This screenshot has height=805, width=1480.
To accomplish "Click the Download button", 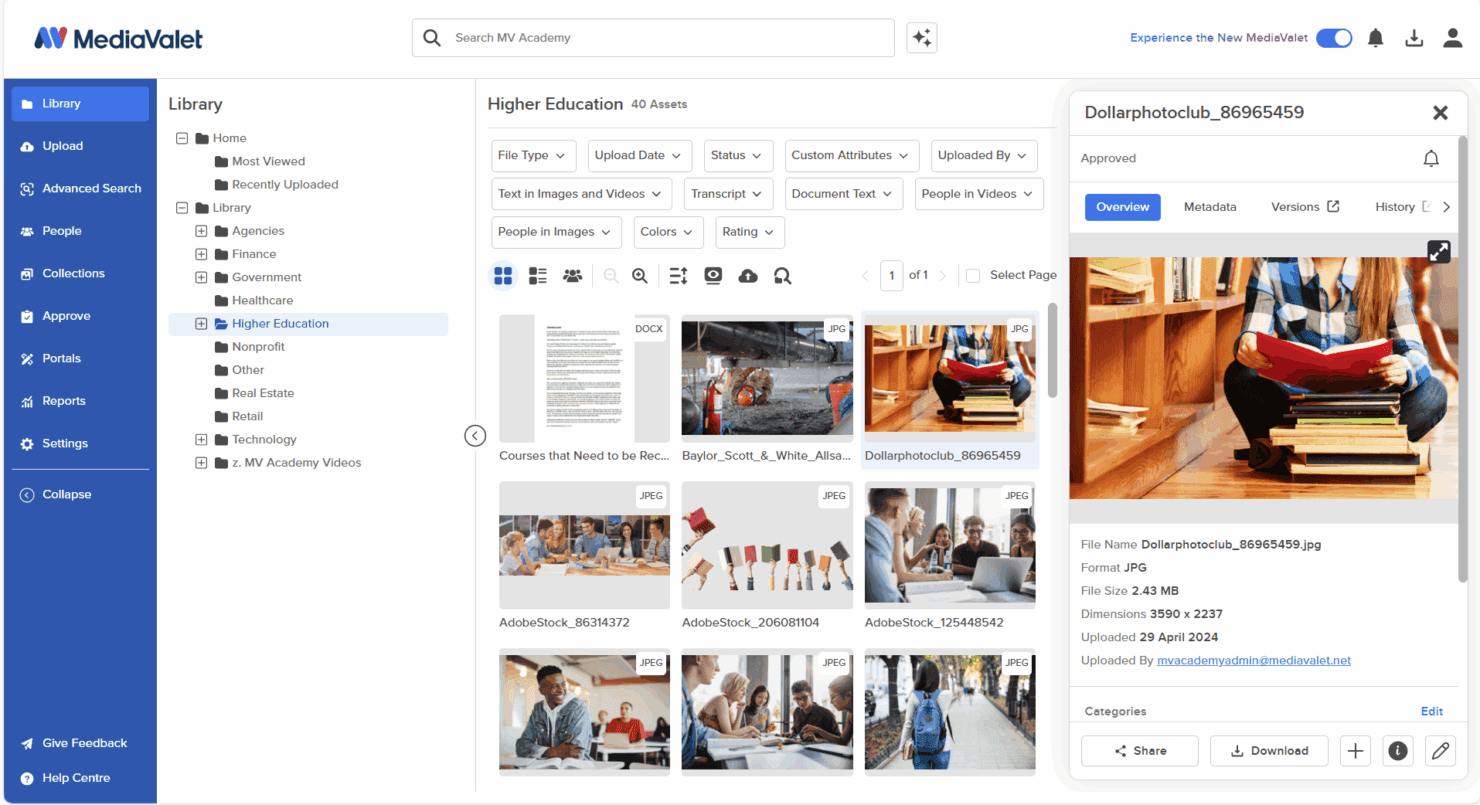I will tap(1269, 751).
